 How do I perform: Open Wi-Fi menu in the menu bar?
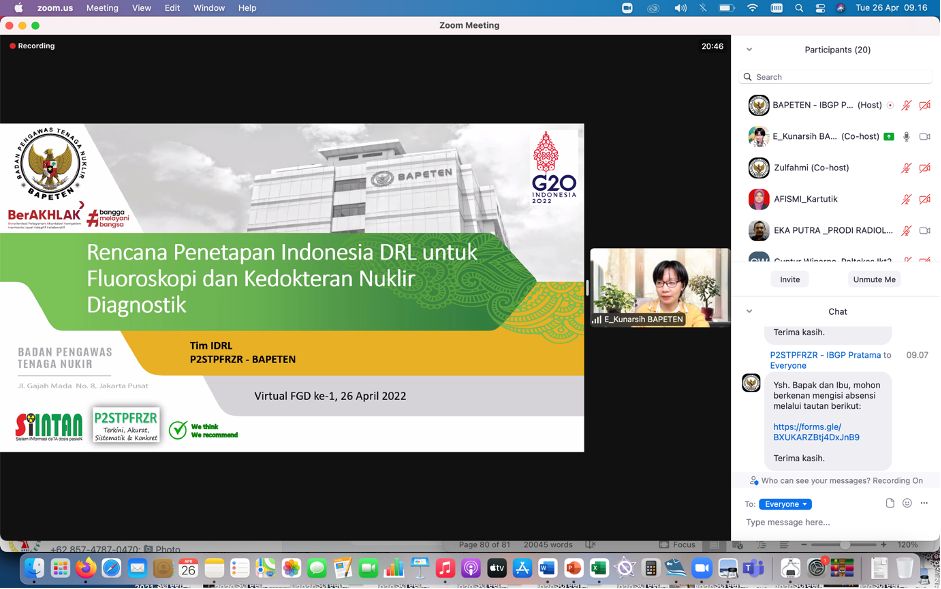coord(752,8)
